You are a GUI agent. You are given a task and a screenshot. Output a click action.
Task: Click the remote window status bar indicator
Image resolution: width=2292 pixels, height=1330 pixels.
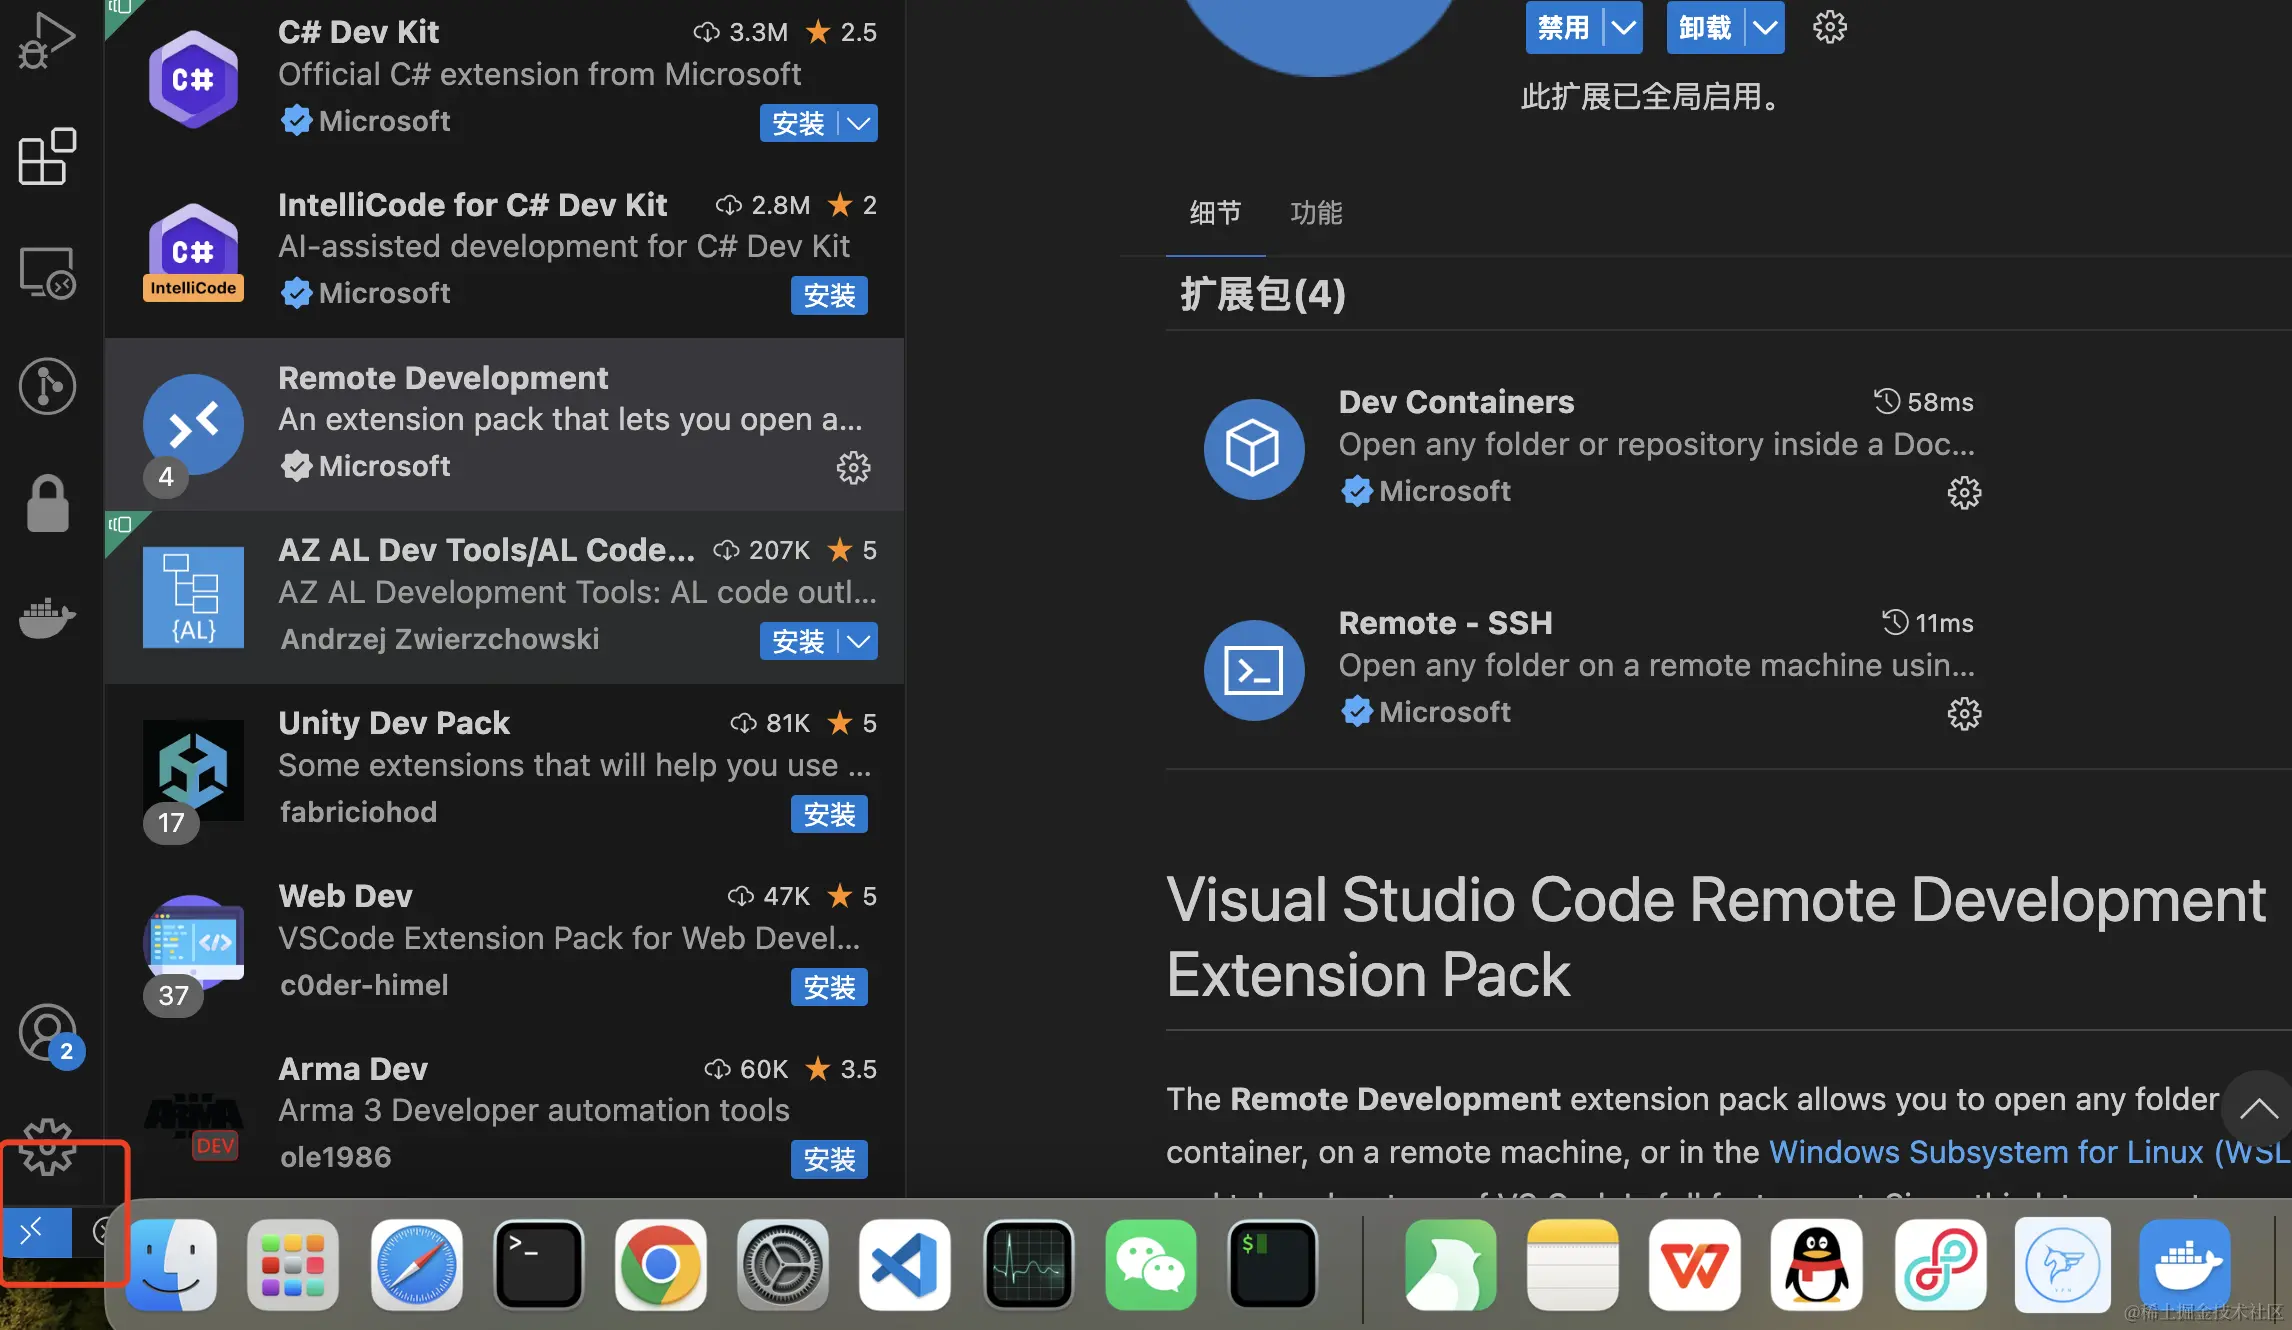pyautogui.click(x=35, y=1231)
